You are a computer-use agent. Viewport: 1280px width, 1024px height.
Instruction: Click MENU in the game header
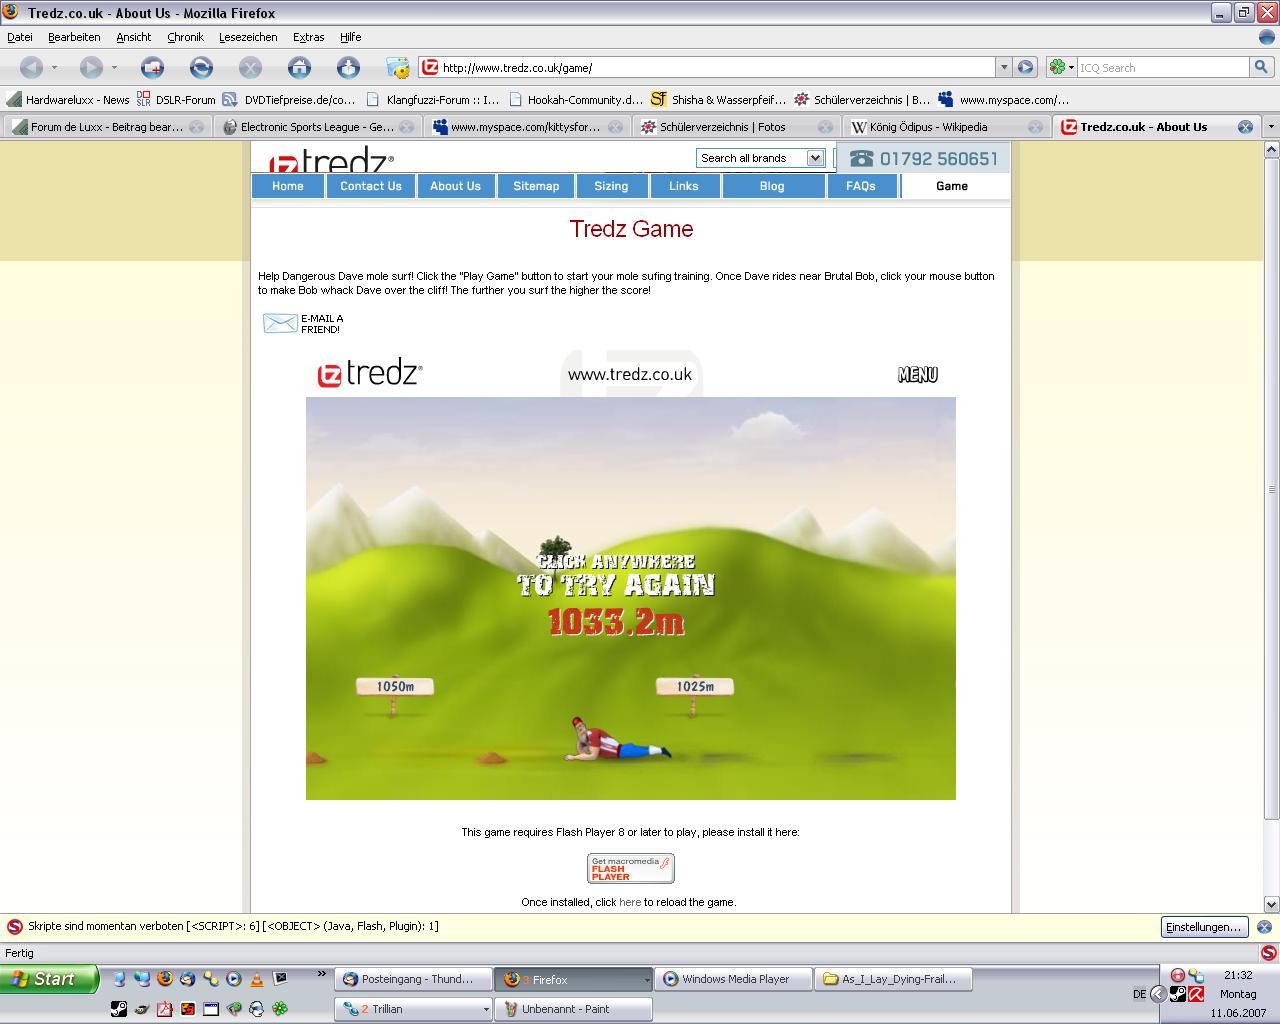918,374
